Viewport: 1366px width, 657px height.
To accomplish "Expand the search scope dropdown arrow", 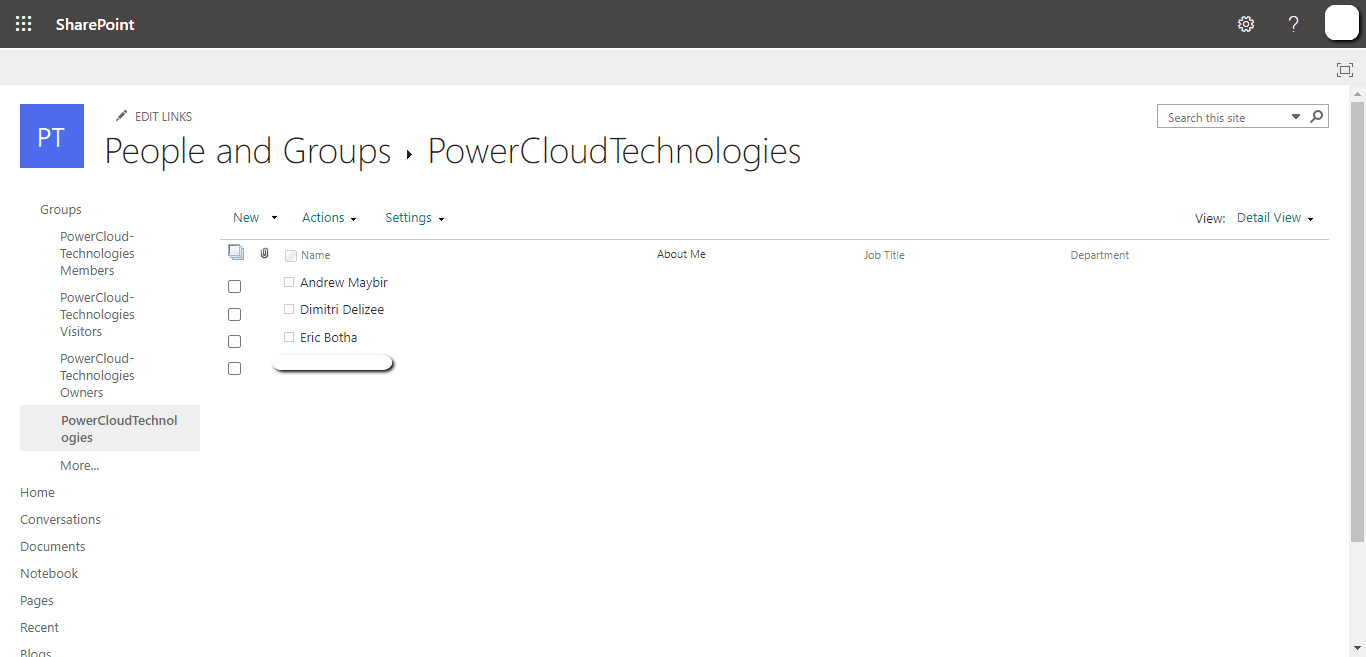I will pyautogui.click(x=1296, y=117).
